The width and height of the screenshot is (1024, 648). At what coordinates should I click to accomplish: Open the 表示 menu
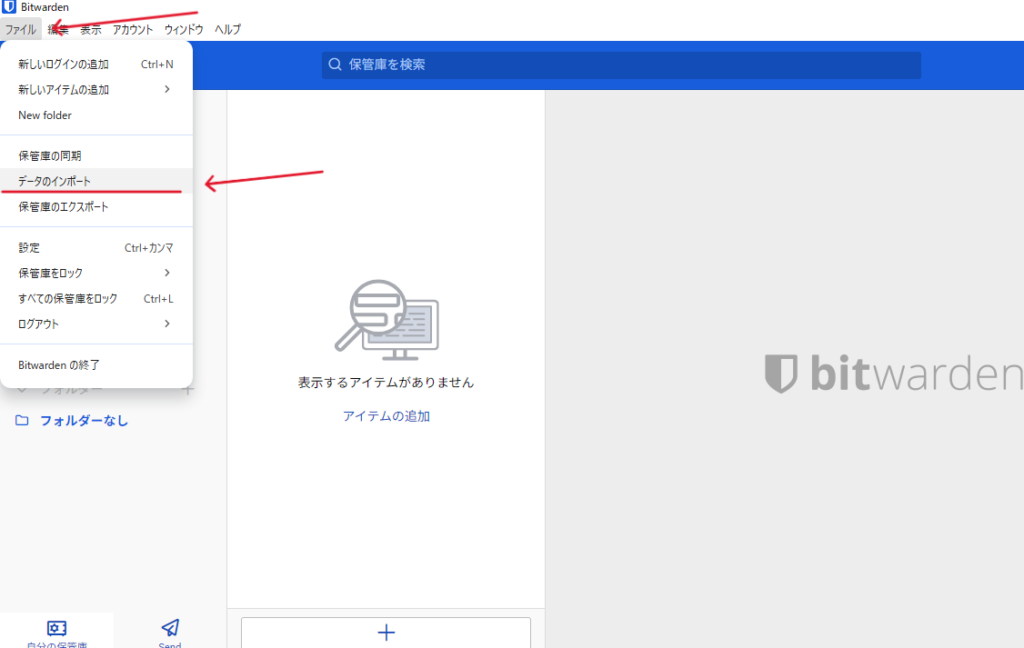coord(91,29)
